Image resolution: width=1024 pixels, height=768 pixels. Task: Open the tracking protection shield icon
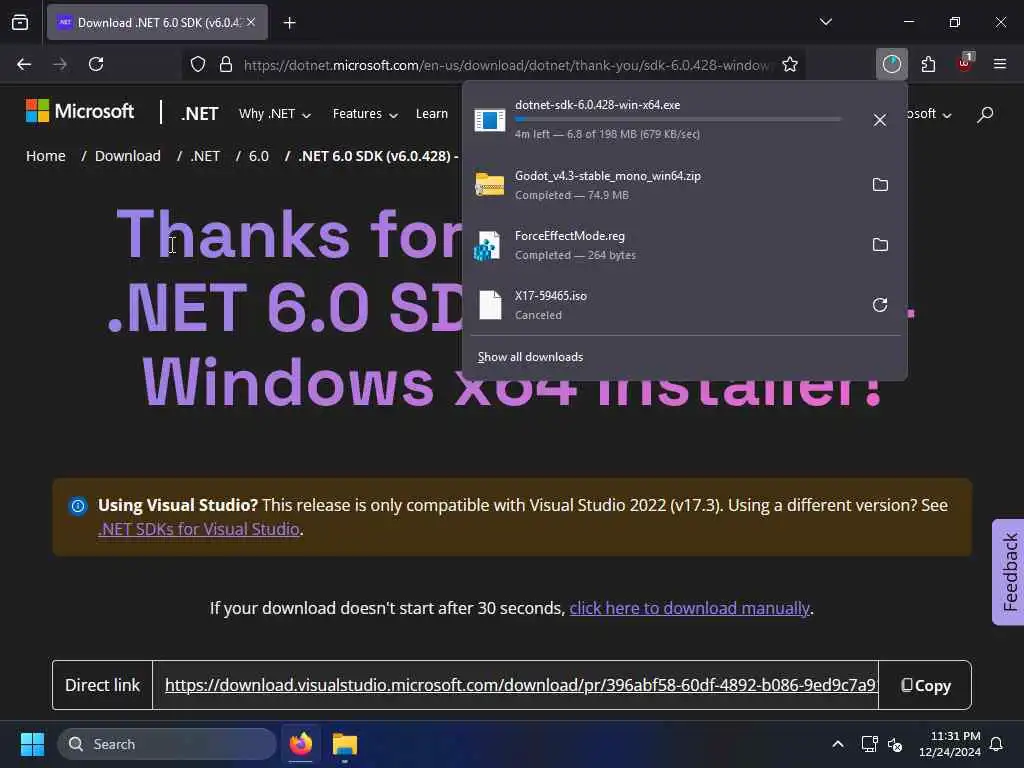pyautogui.click(x=198, y=64)
